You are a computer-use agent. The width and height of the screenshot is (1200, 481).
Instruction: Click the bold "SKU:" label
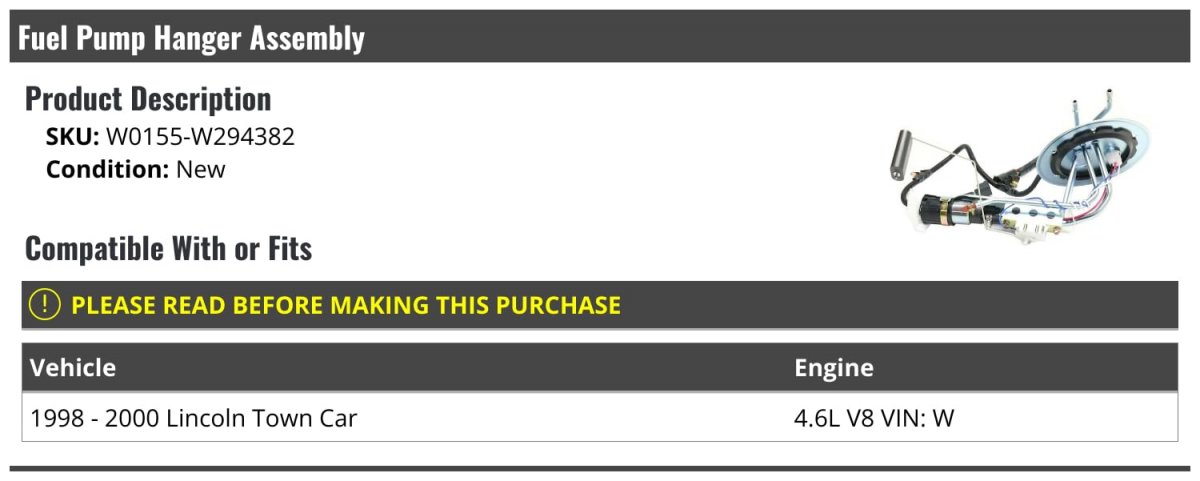(x=73, y=137)
